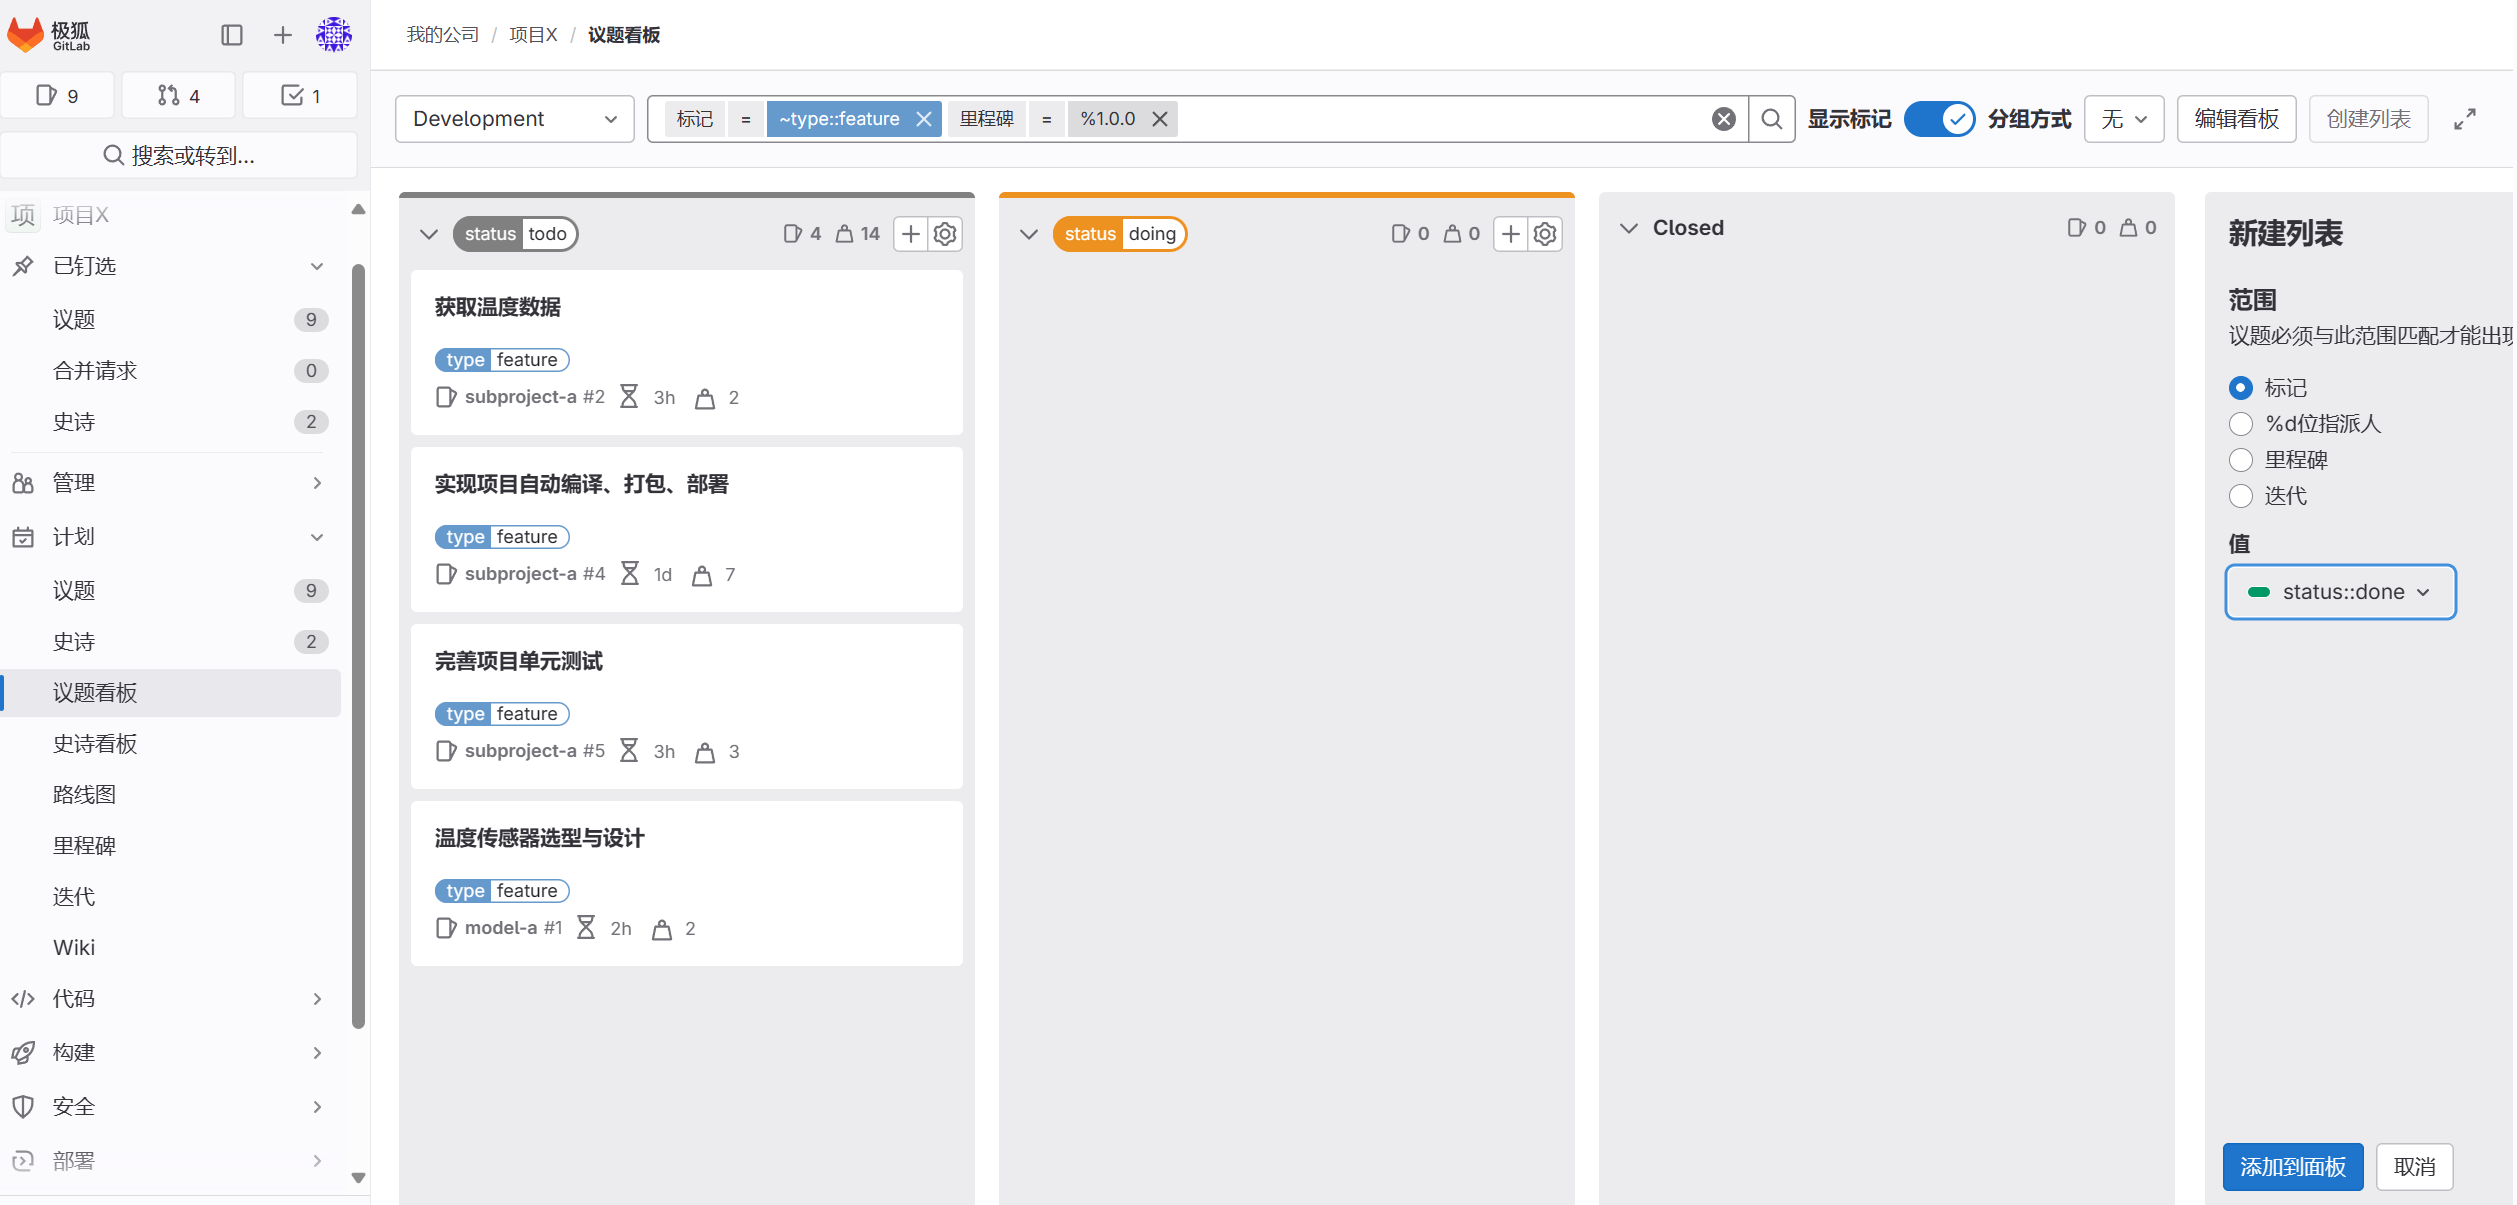Open the issues icon showing count 9
The width and height of the screenshot is (2517, 1205).
pyautogui.click(x=57, y=95)
